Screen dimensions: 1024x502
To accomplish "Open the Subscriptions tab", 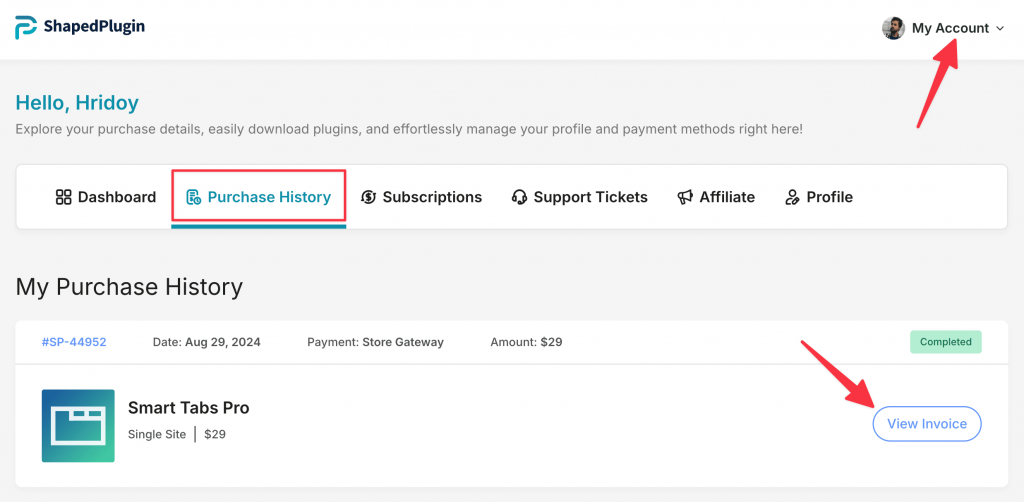I will click(421, 197).
